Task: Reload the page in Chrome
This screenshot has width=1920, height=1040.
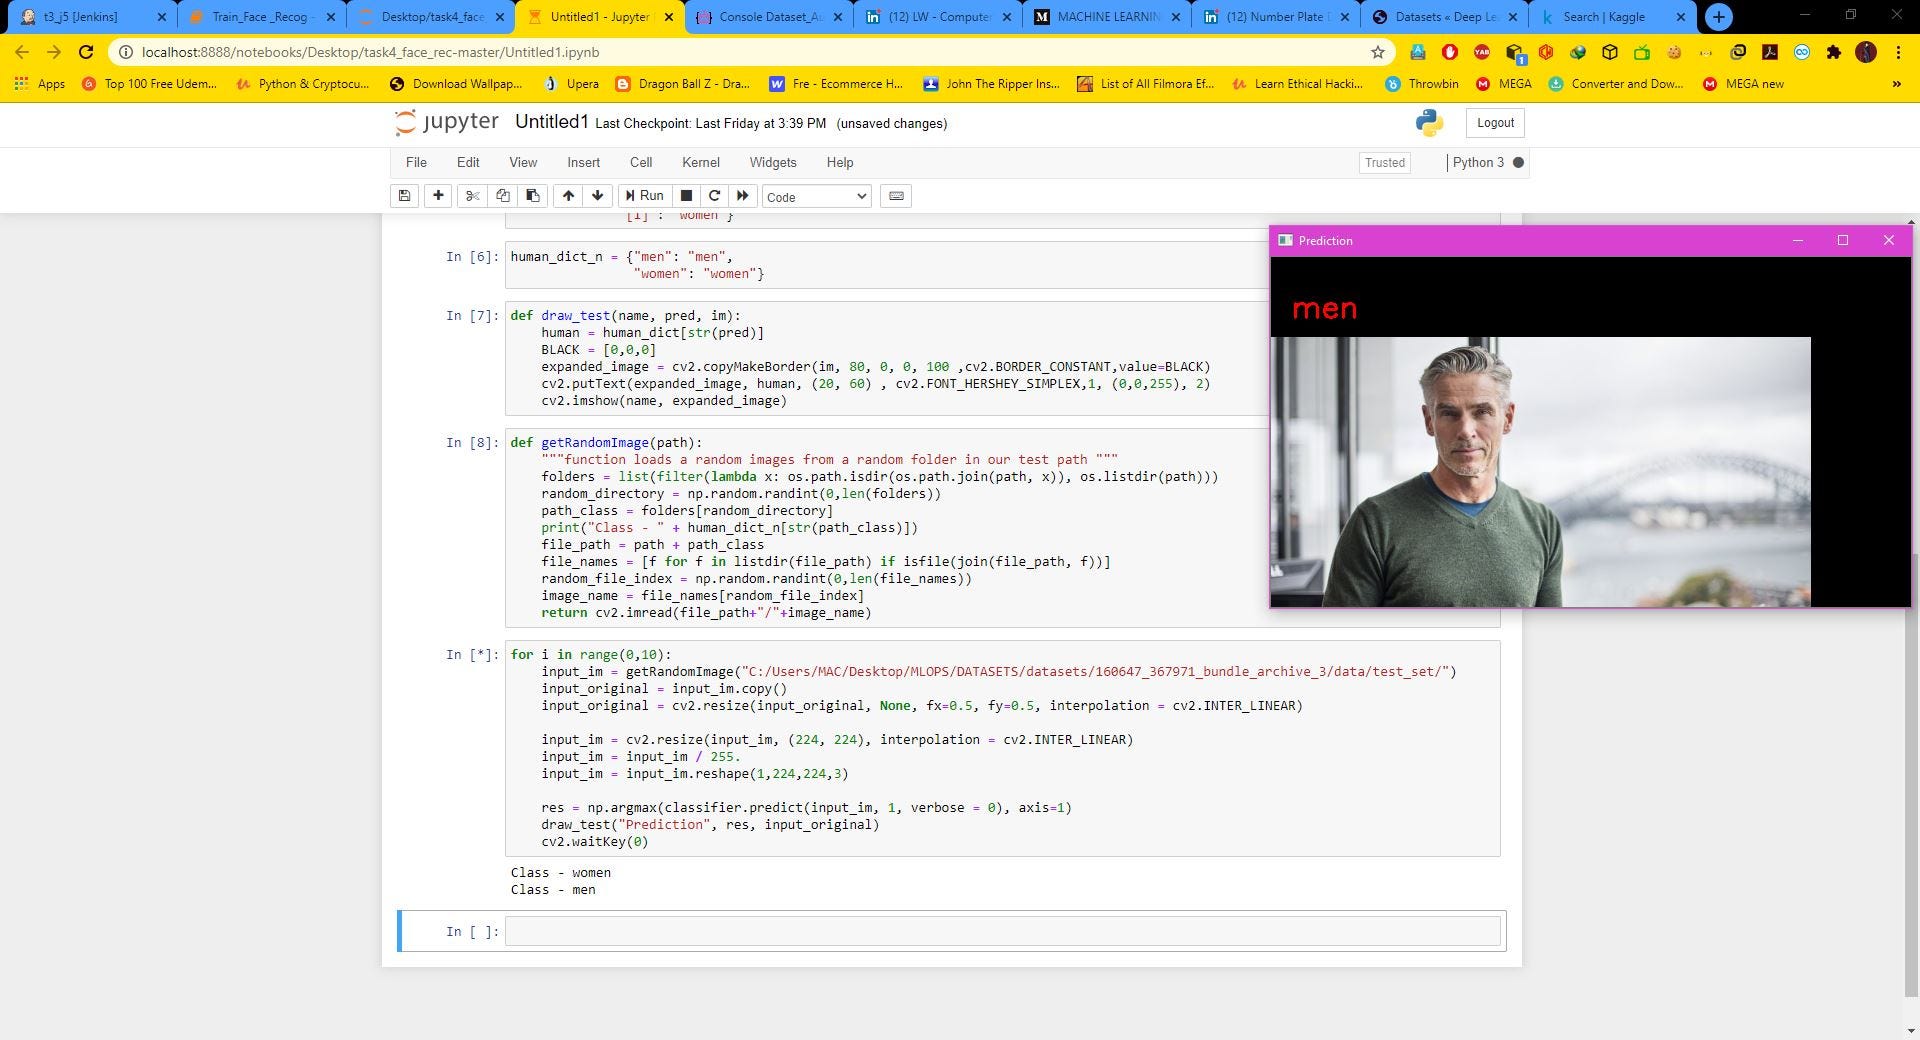Action: pos(86,52)
